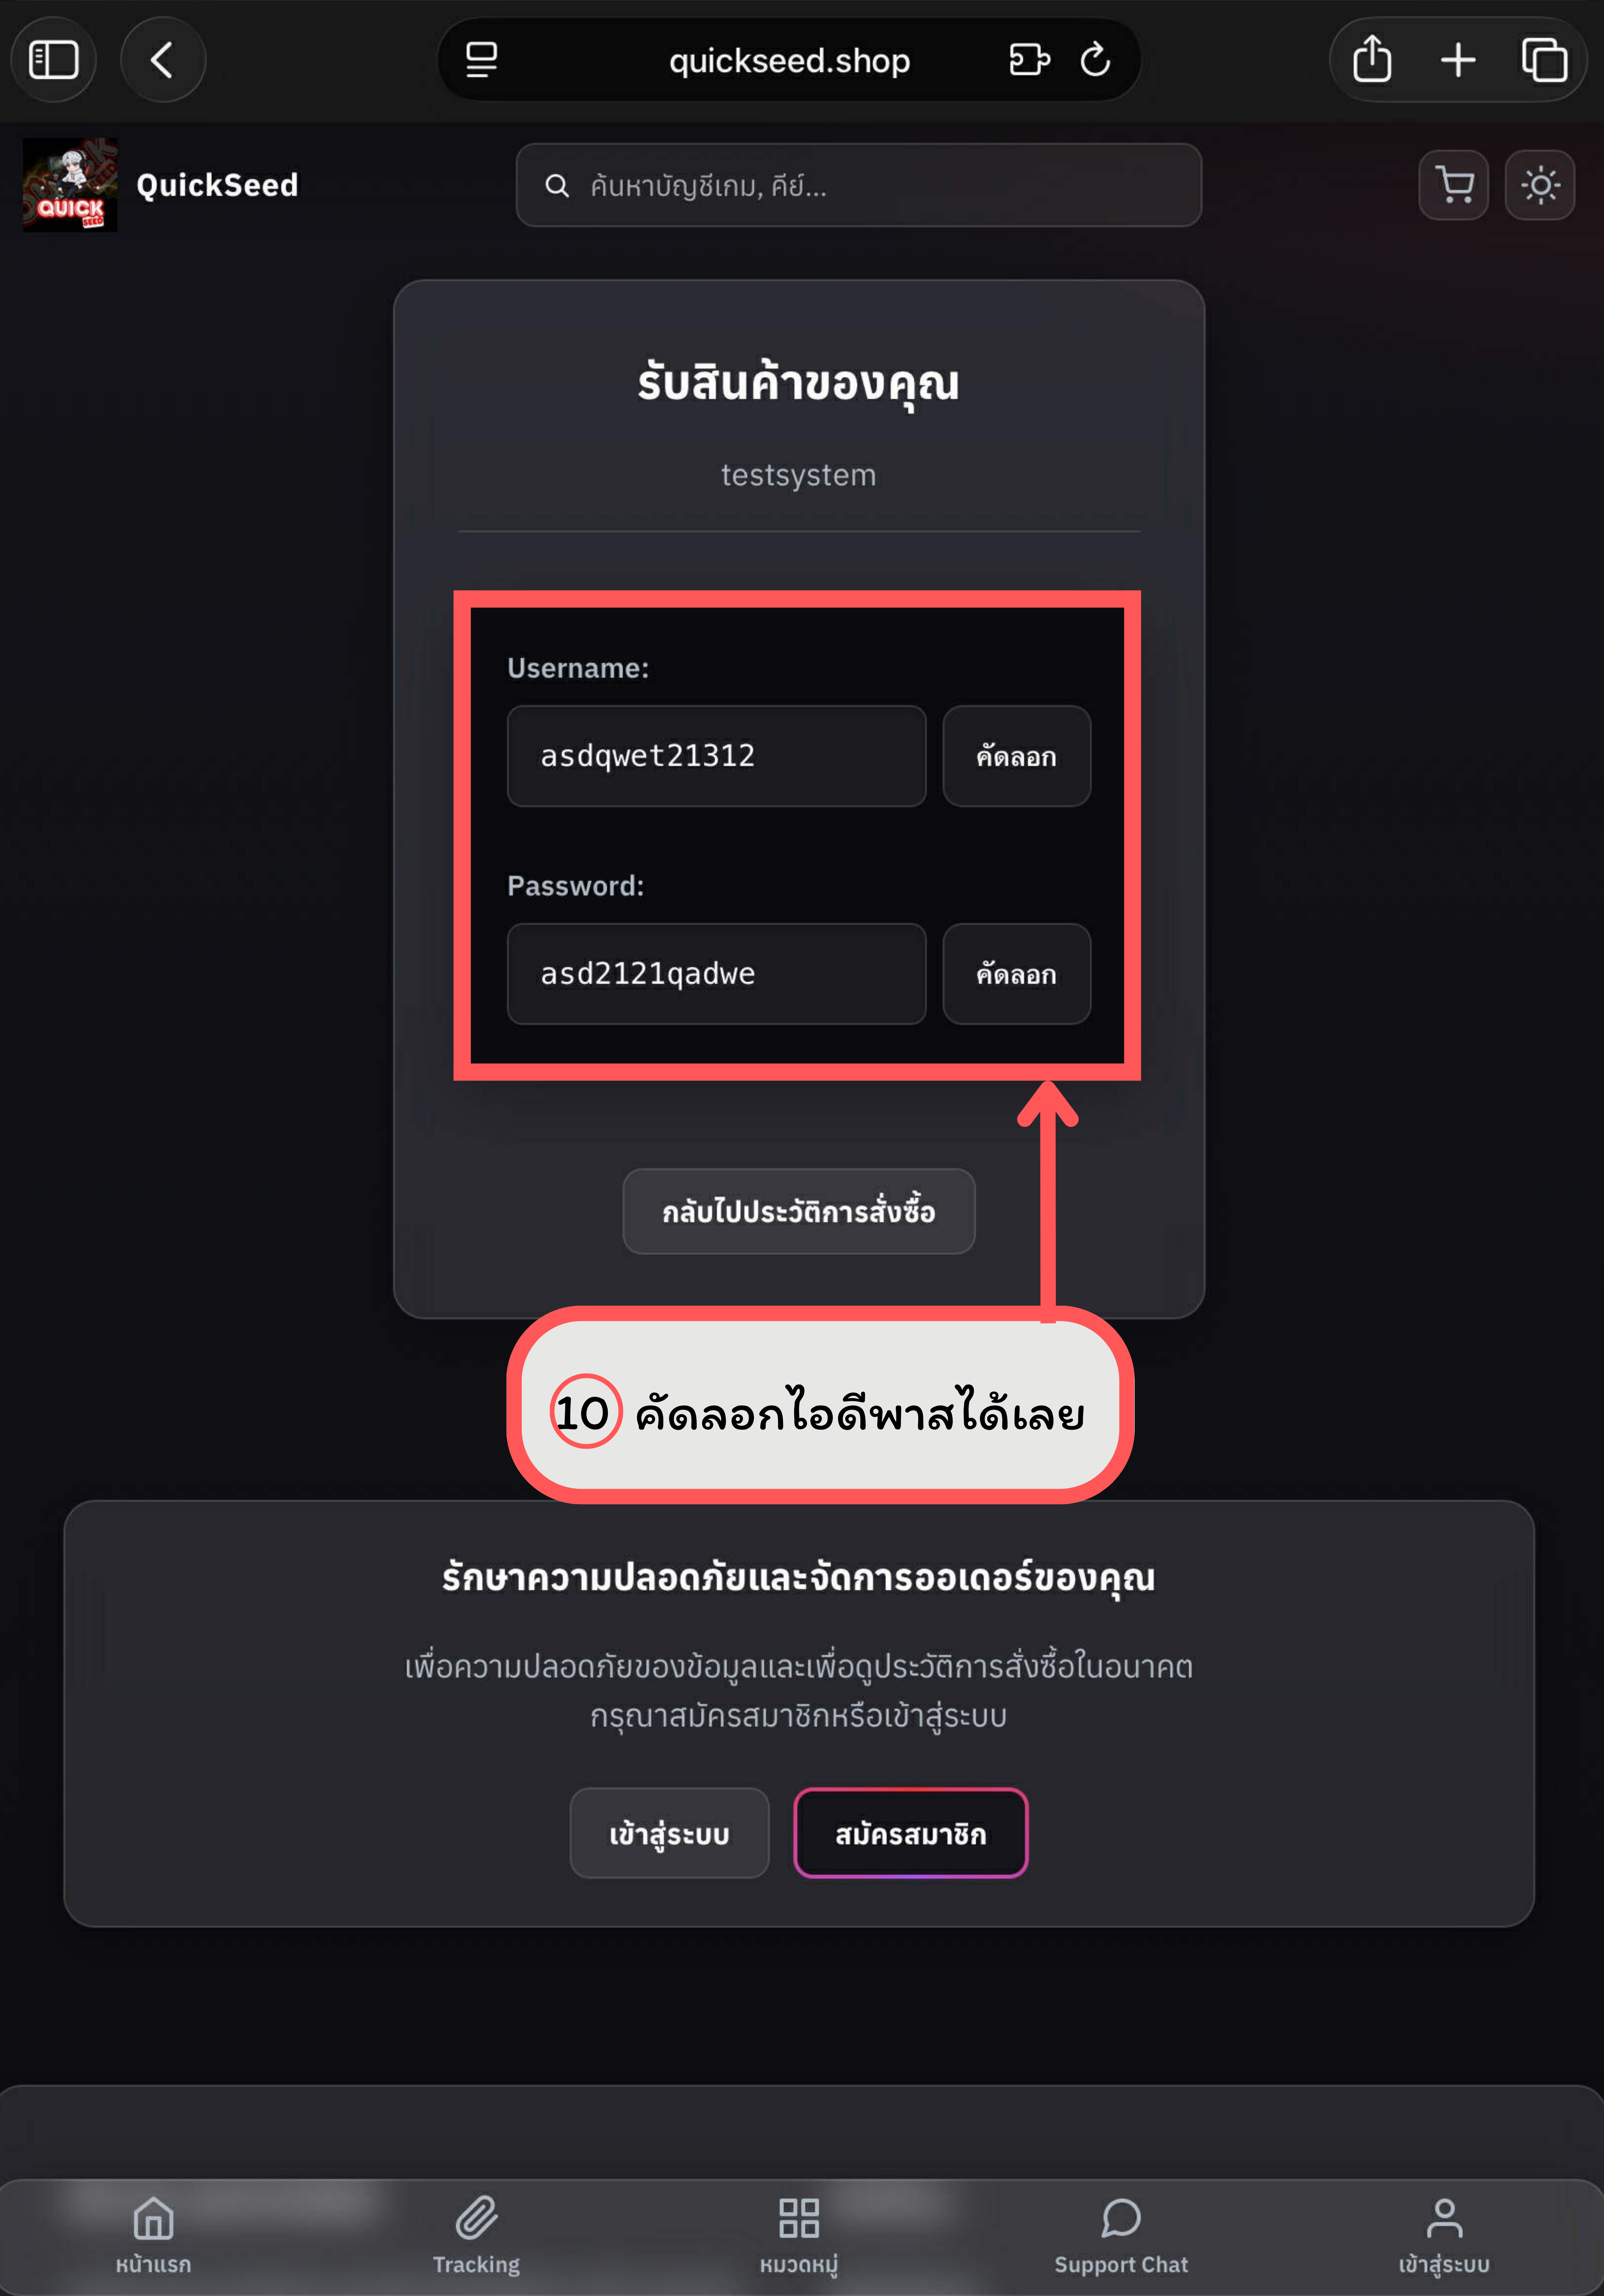Click the QuickSeed logo image
Viewport: 1604px width, 2296px height.
click(x=70, y=185)
